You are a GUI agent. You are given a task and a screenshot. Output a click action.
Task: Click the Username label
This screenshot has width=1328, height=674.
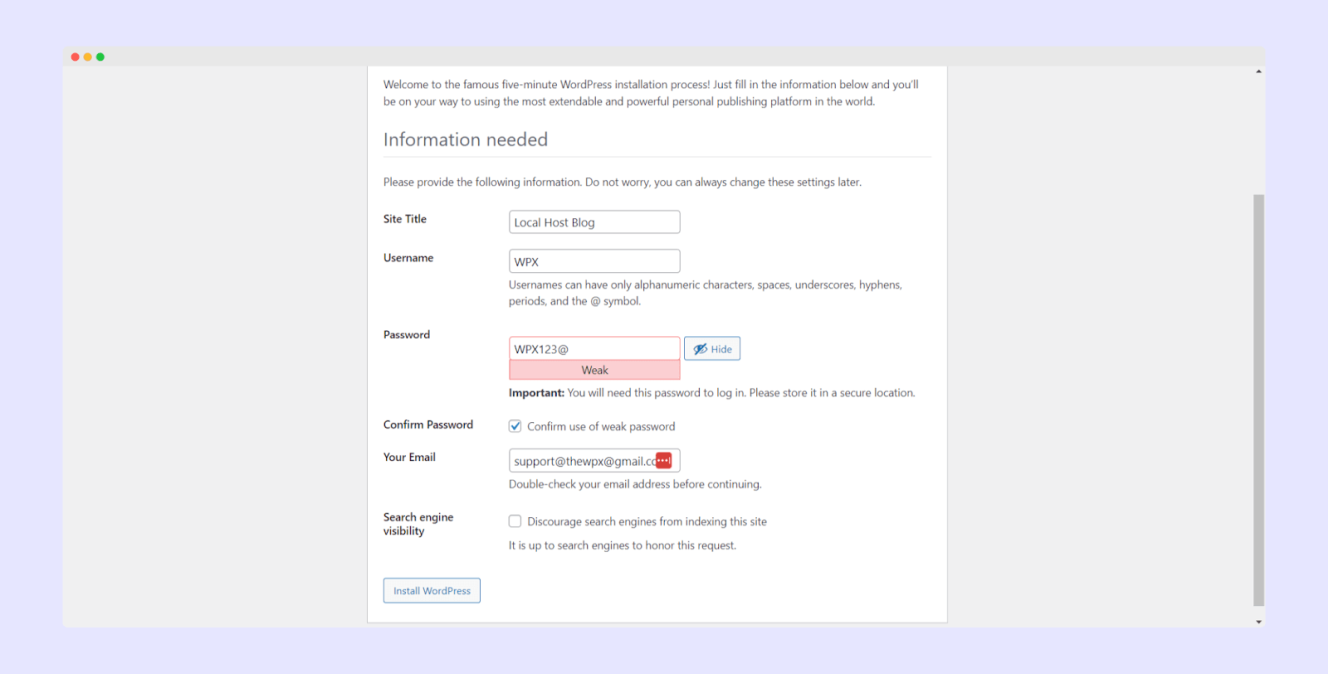pos(408,258)
